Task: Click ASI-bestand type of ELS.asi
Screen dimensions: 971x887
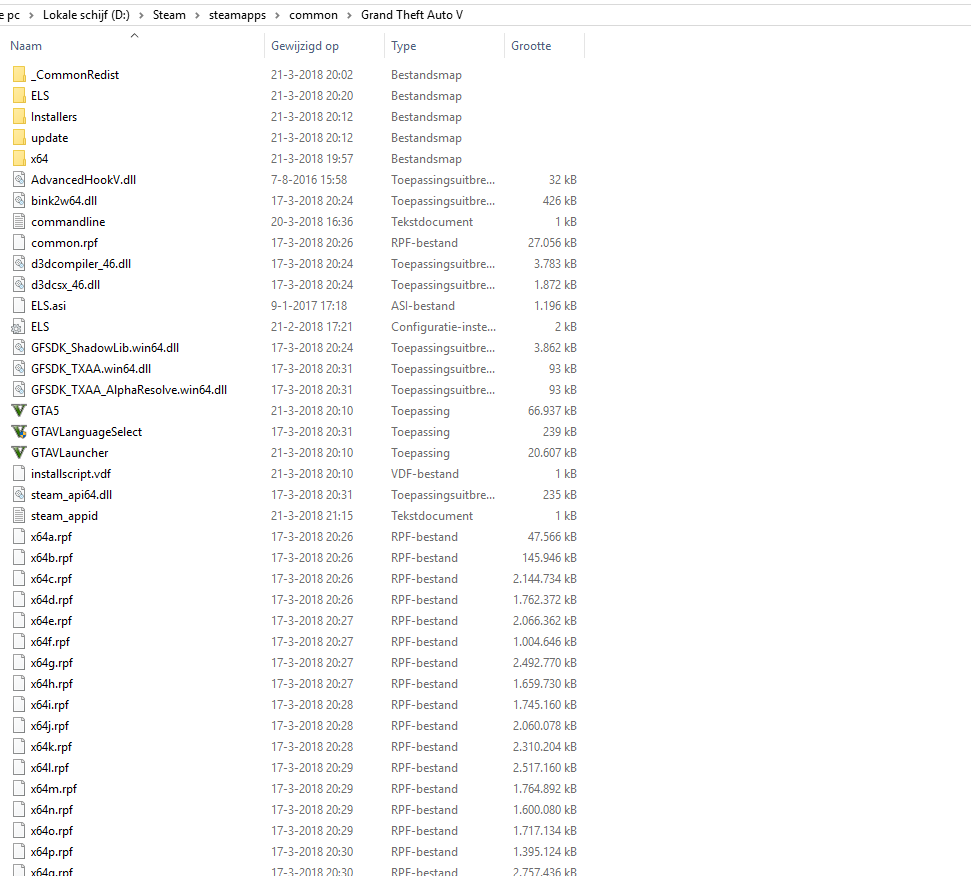Action: (423, 306)
